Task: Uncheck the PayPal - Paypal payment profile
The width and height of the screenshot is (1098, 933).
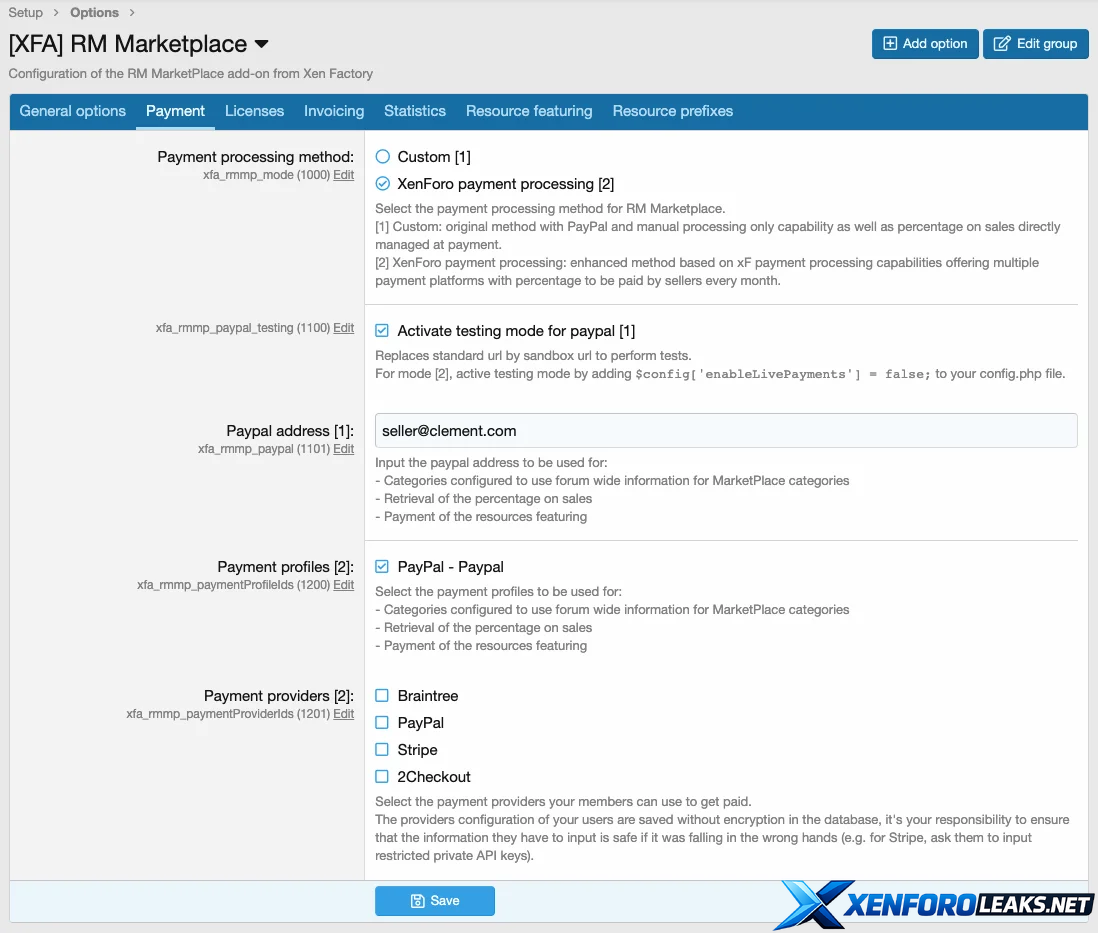Action: point(383,567)
